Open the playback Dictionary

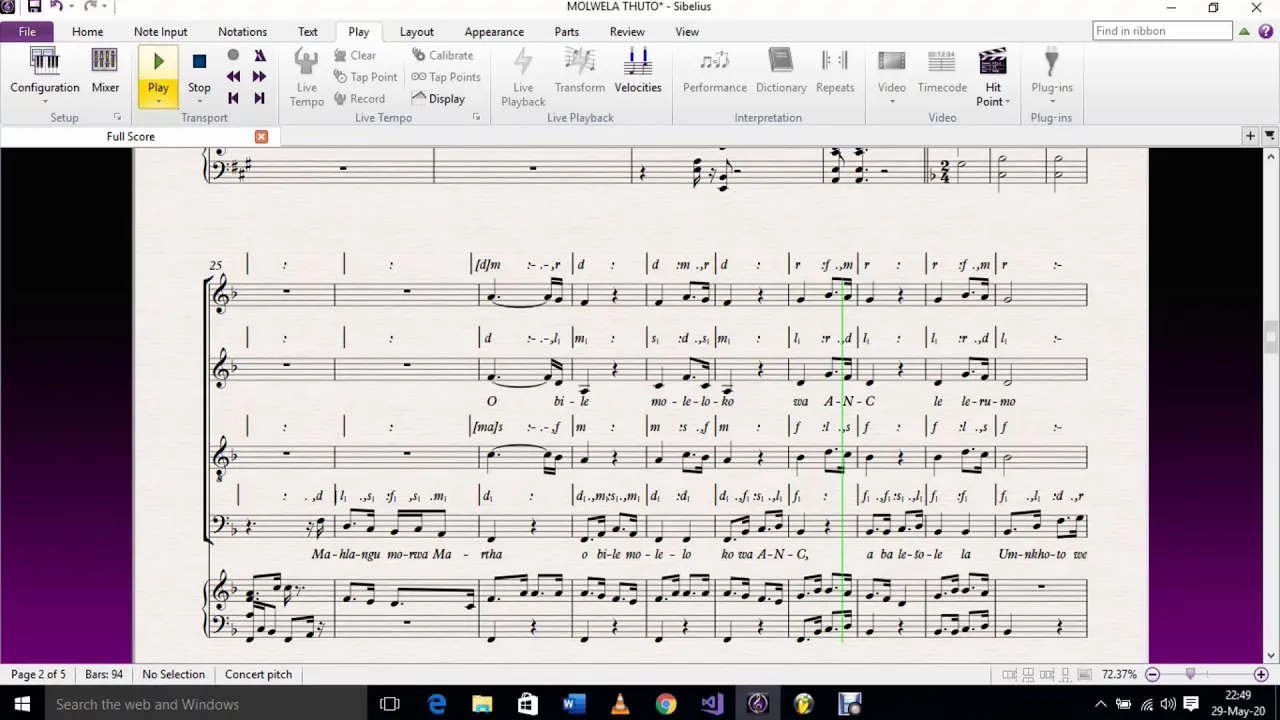[x=781, y=70]
